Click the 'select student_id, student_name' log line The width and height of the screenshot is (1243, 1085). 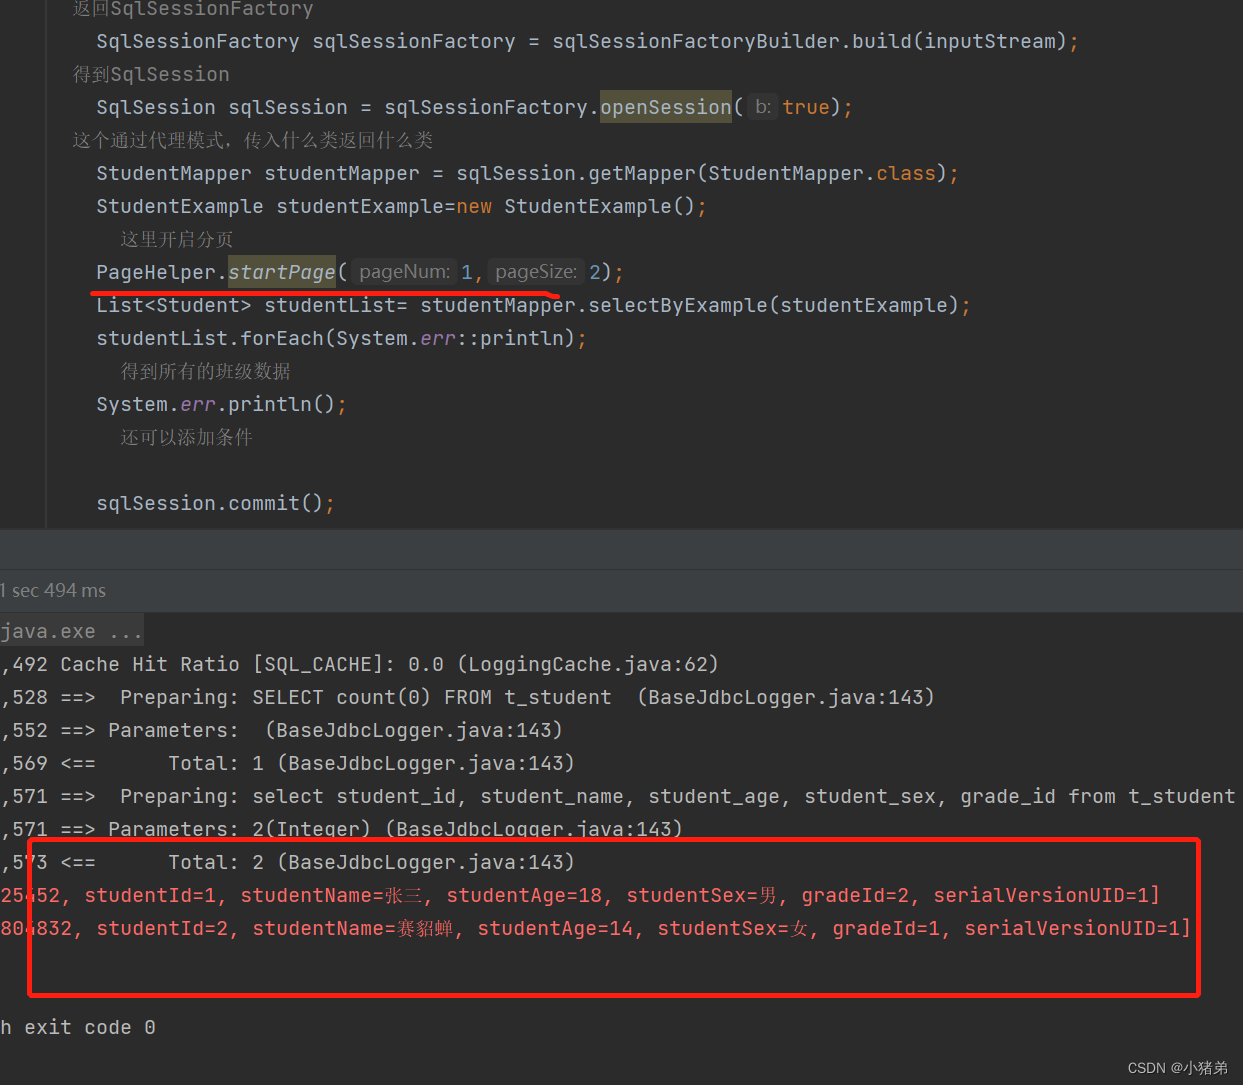[x=618, y=796]
